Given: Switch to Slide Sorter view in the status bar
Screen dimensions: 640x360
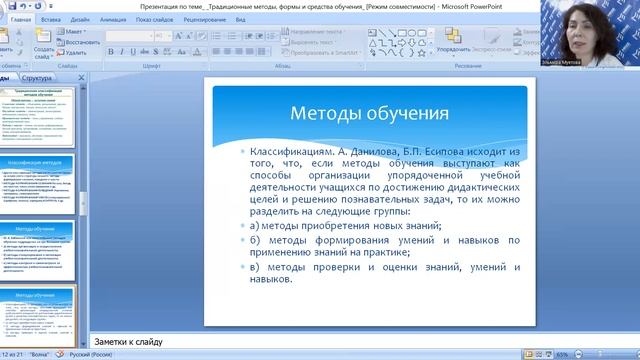Looking at the screenshot, I should tap(539, 354).
